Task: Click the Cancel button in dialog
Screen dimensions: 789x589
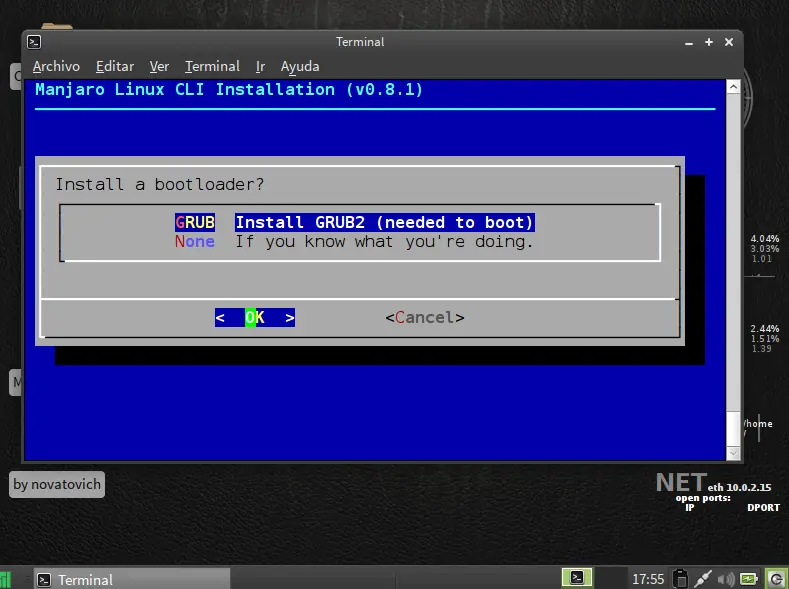Action: click(425, 317)
